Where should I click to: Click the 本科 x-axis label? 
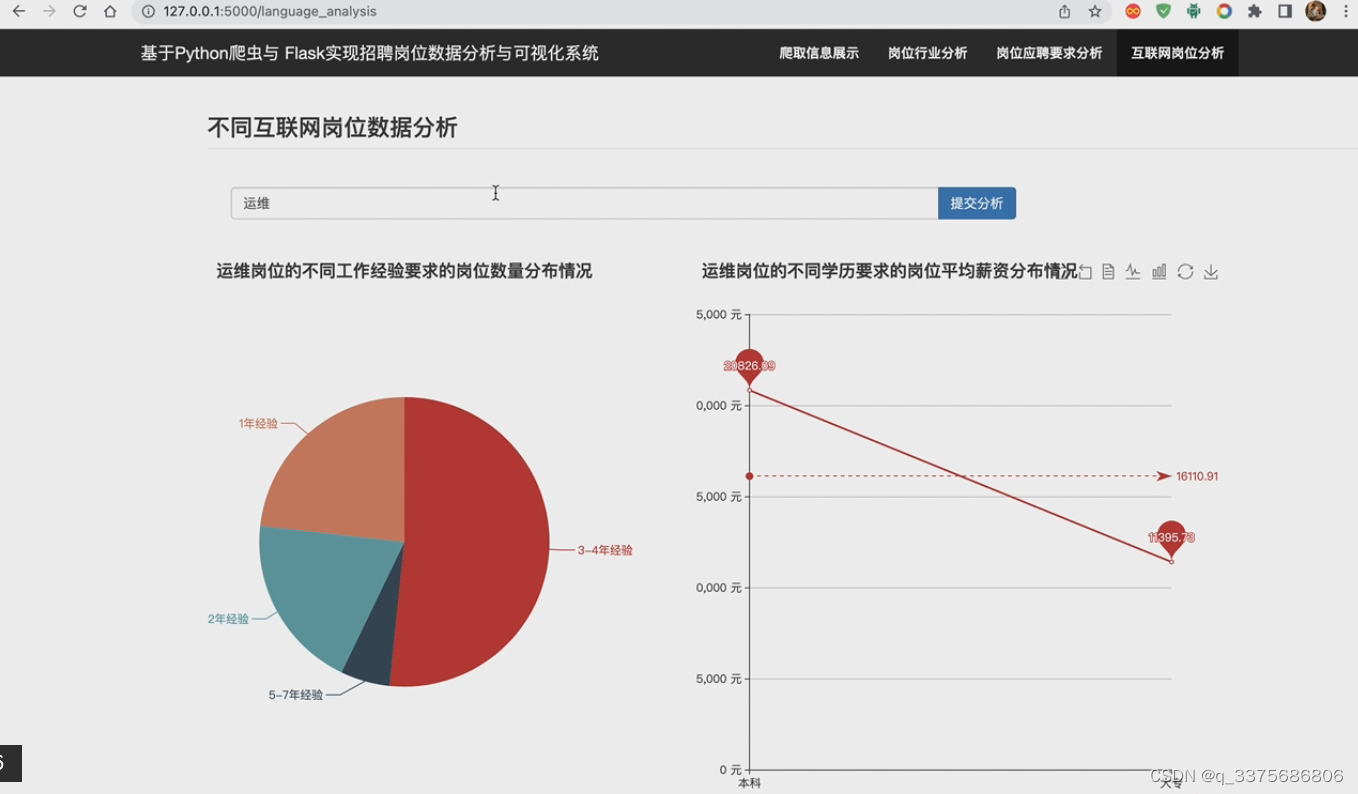click(749, 783)
